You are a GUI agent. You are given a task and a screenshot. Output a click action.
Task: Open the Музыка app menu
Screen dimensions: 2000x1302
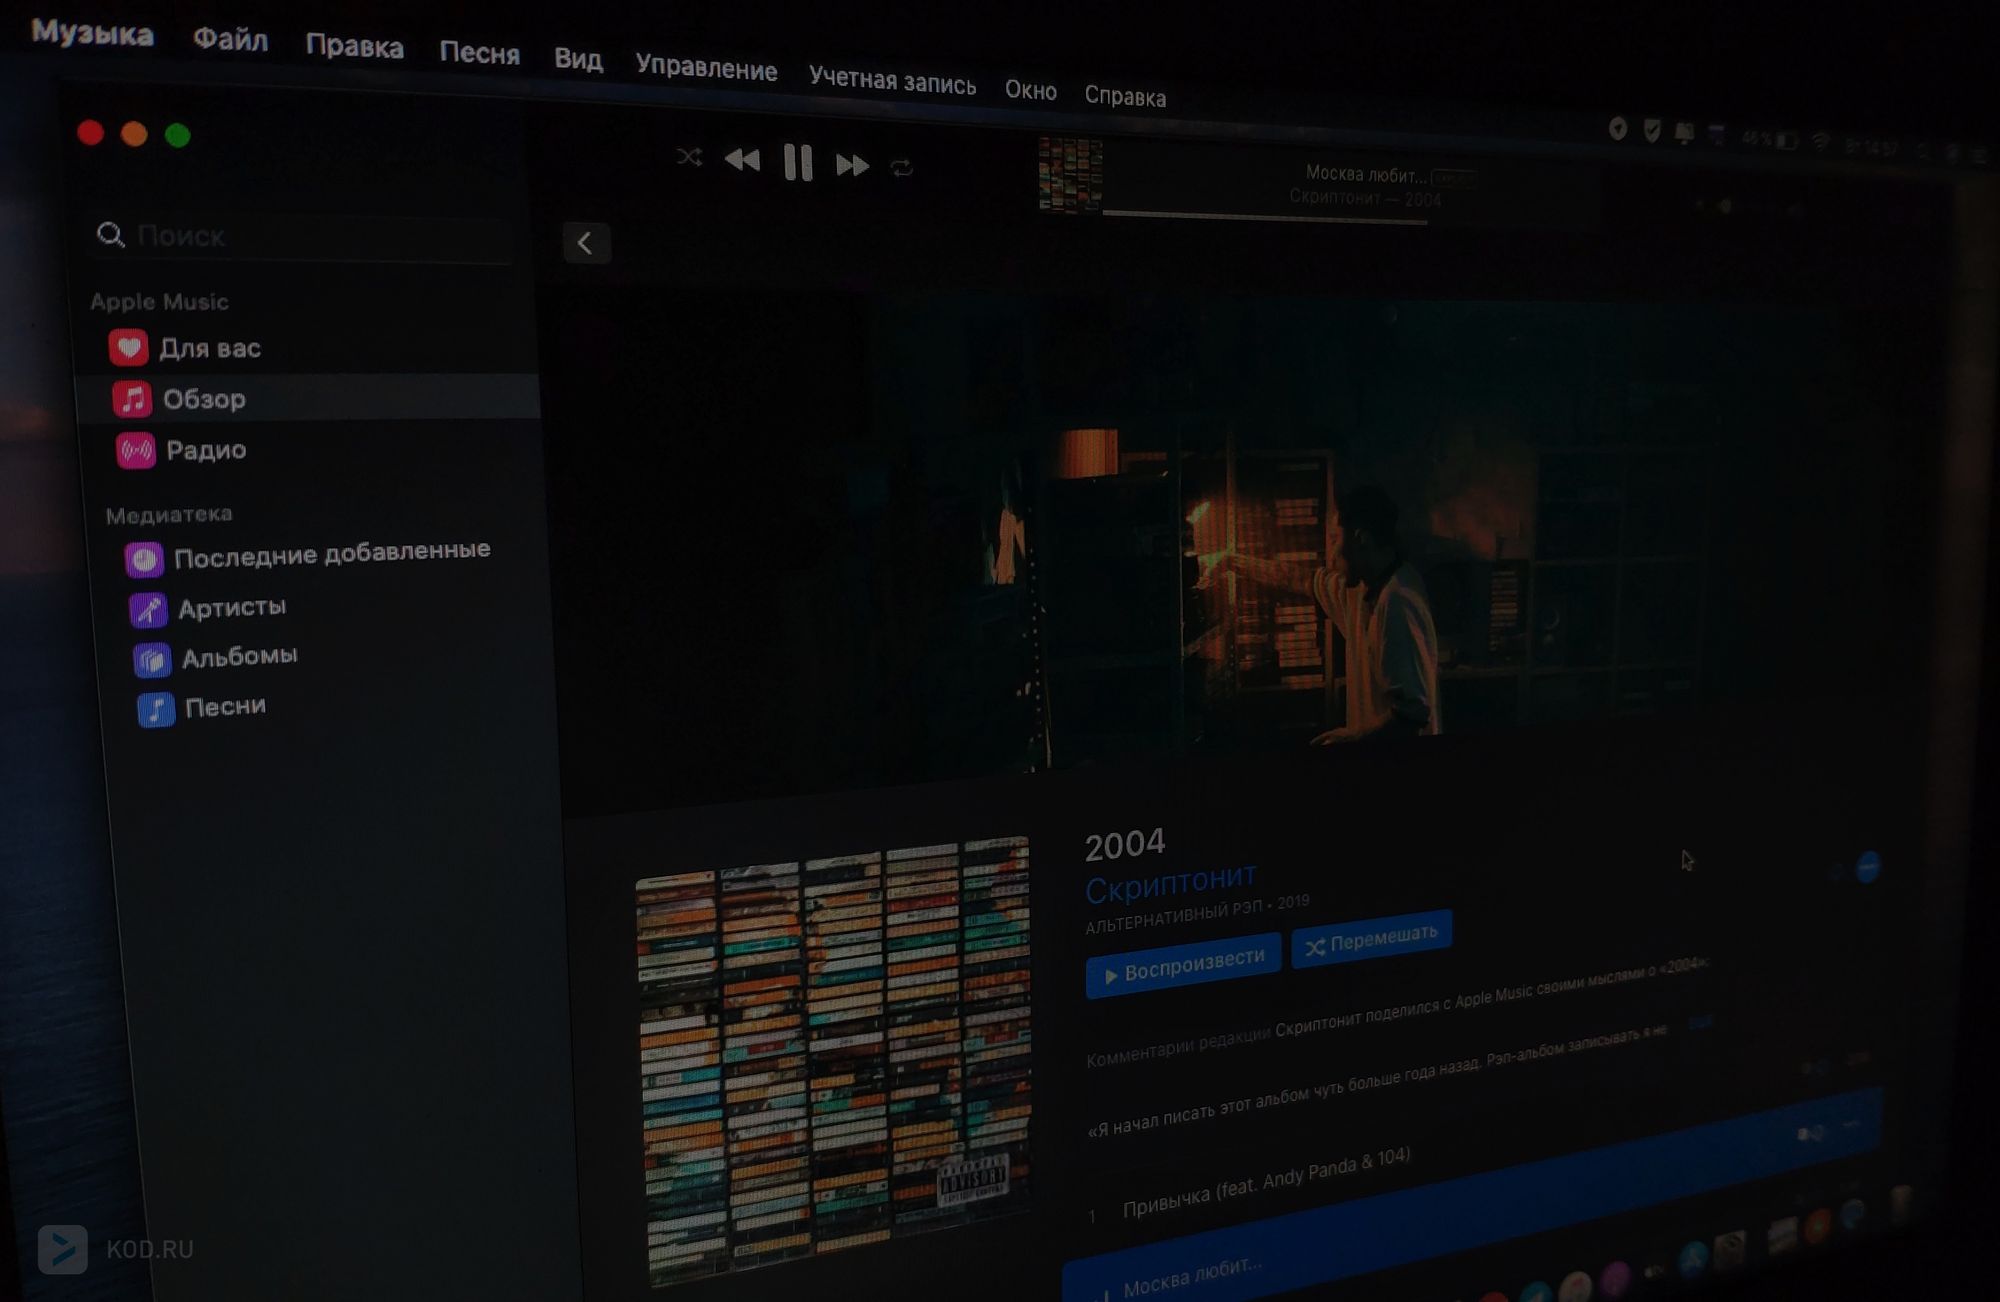click(92, 32)
